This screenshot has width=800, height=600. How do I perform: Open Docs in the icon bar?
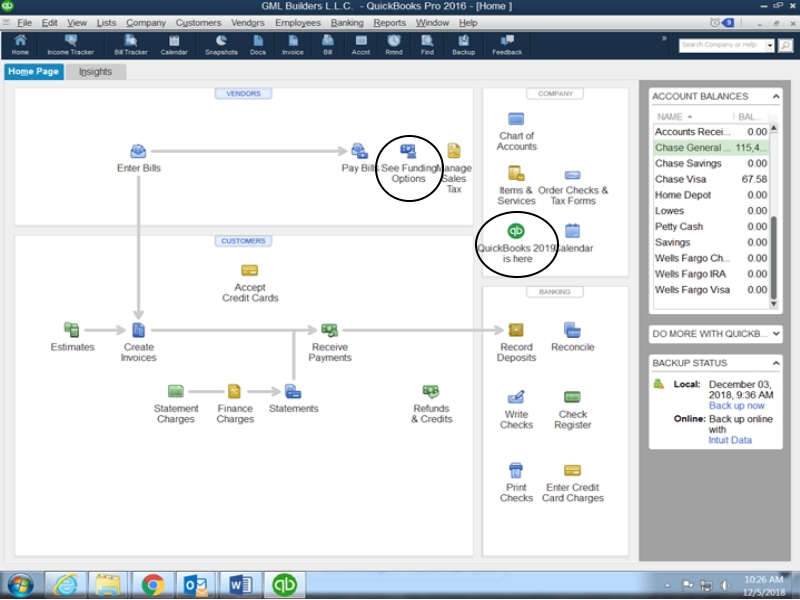pyautogui.click(x=258, y=45)
